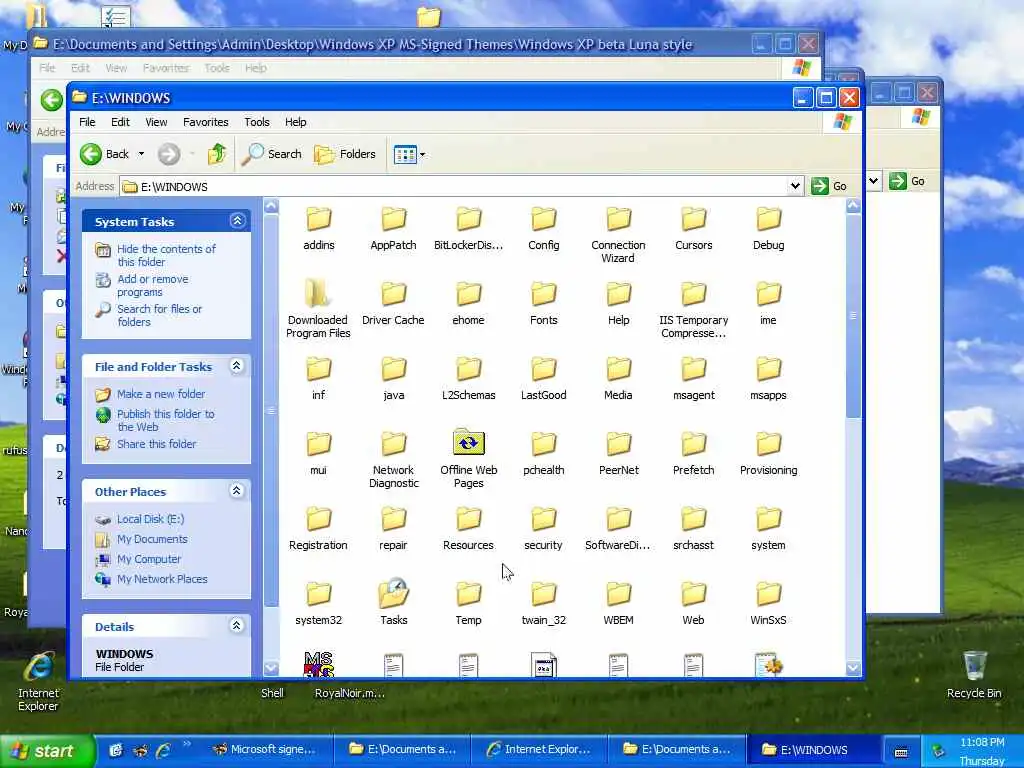
Task: Click the Back button in E:\WINDOWS toolbar
Action: pos(104,154)
